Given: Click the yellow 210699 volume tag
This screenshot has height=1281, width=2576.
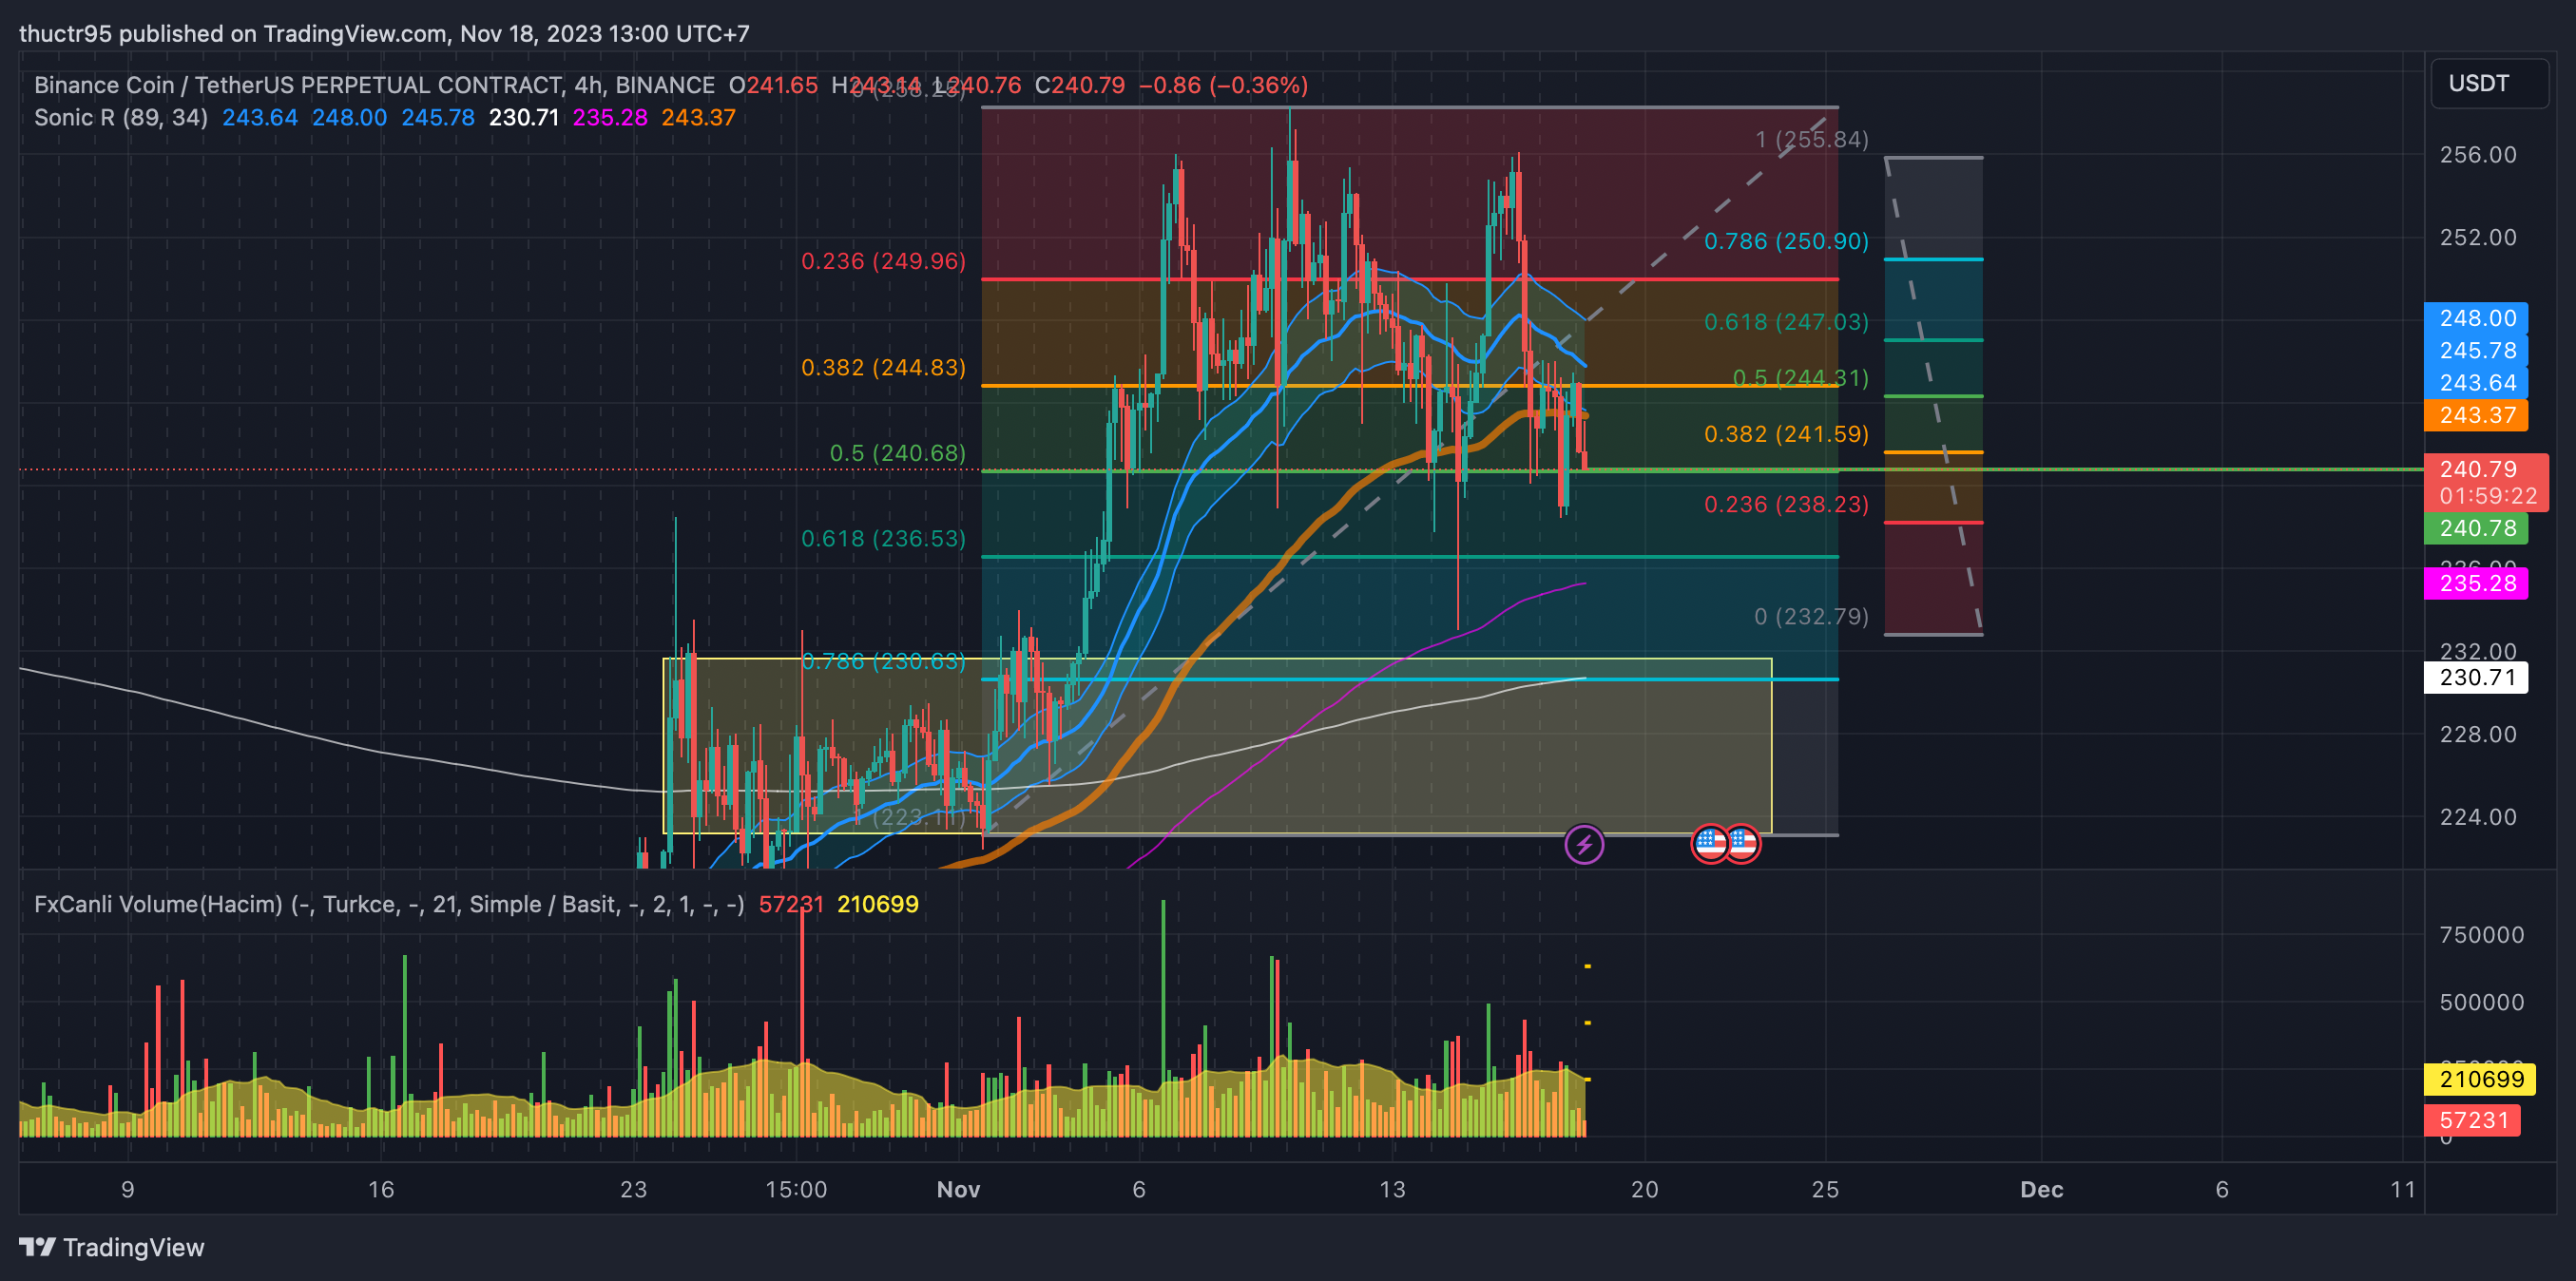Looking at the screenshot, I should coord(2481,1079).
